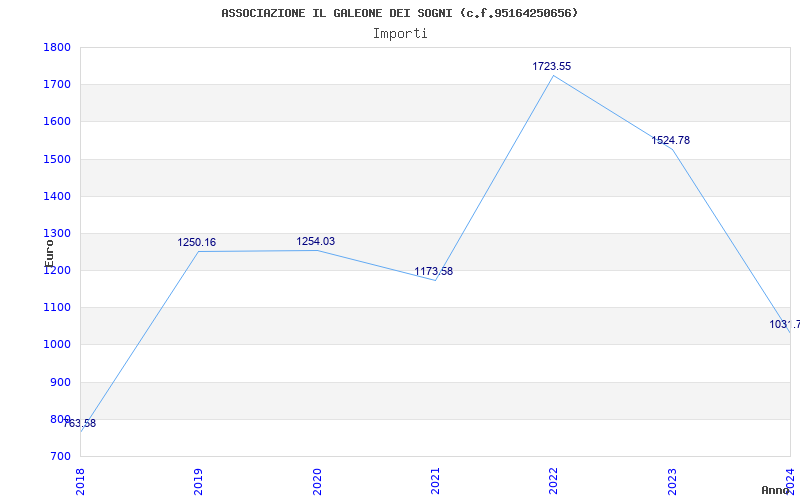Select the 2021 year tick label
Screen dimensions: 800x500
[435, 482]
